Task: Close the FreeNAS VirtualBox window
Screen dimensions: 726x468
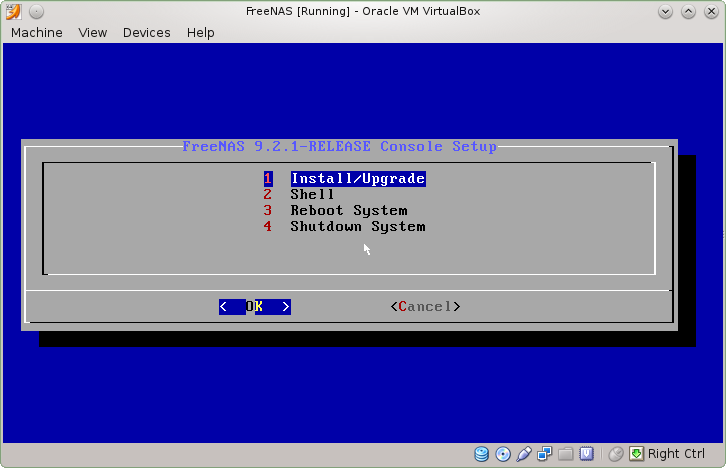Action: click(x=711, y=12)
